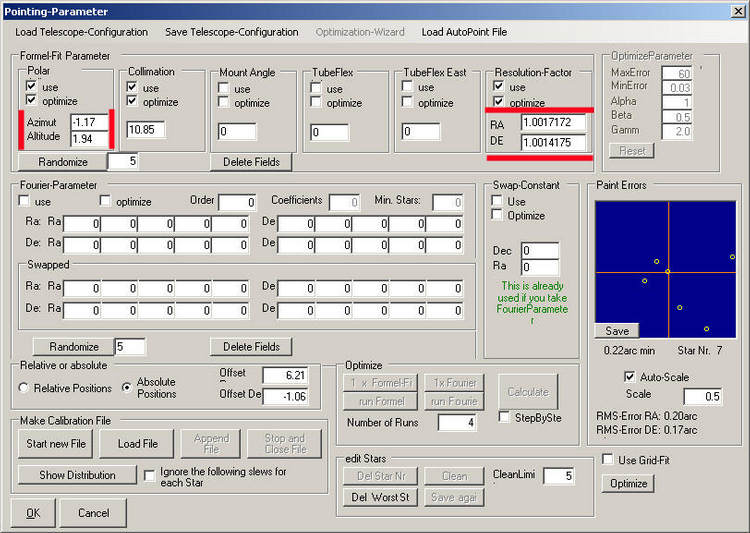Save the Paint Errors plot
750x533 pixels.
[617, 331]
